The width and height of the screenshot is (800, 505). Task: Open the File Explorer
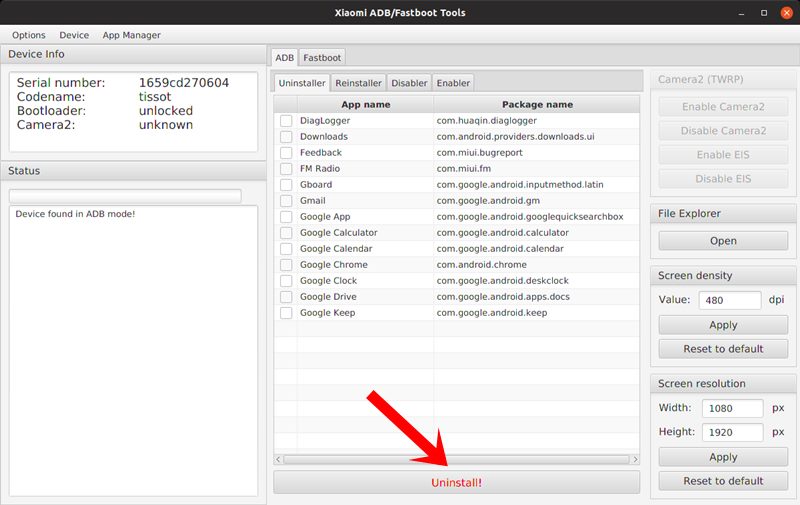[723, 241]
